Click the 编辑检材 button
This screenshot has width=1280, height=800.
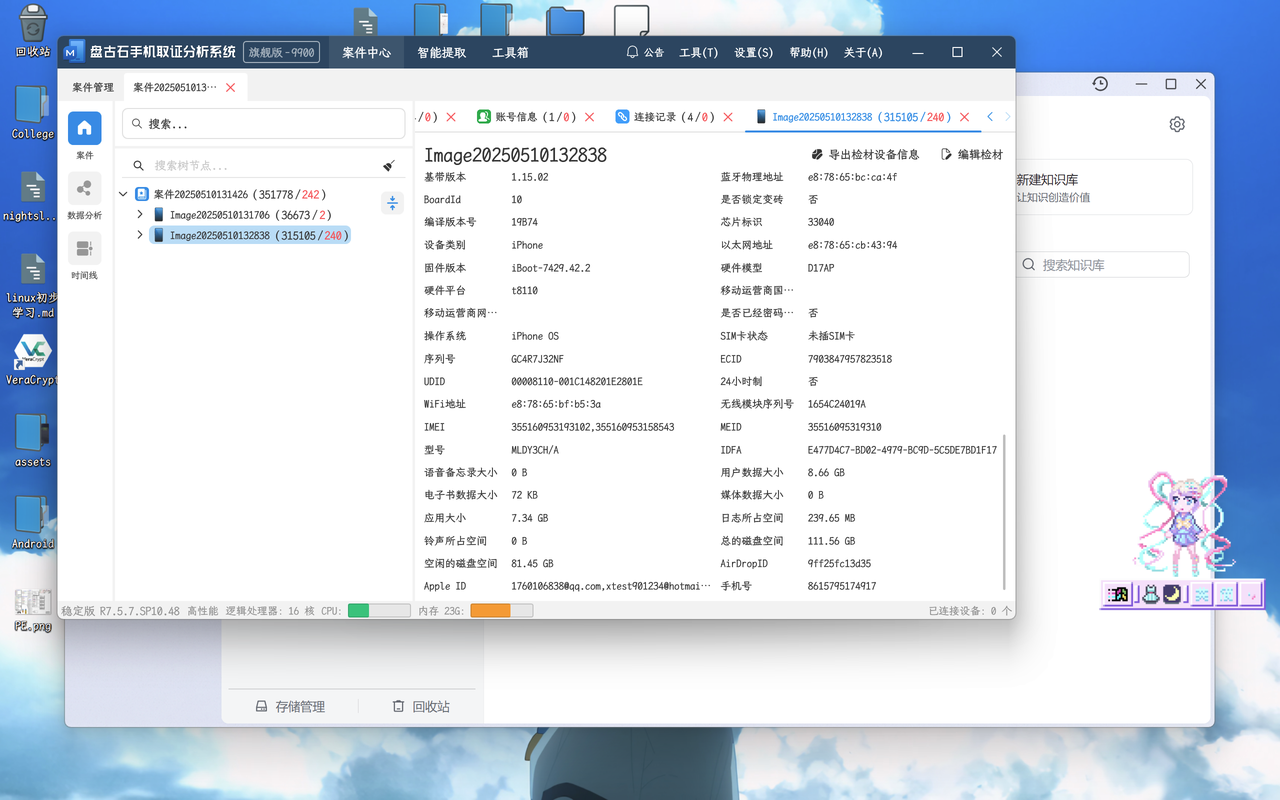click(972, 155)
